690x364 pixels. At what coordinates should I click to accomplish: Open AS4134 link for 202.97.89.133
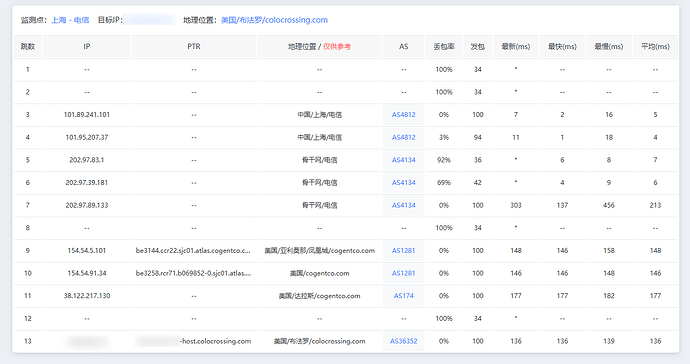point(404,205)
